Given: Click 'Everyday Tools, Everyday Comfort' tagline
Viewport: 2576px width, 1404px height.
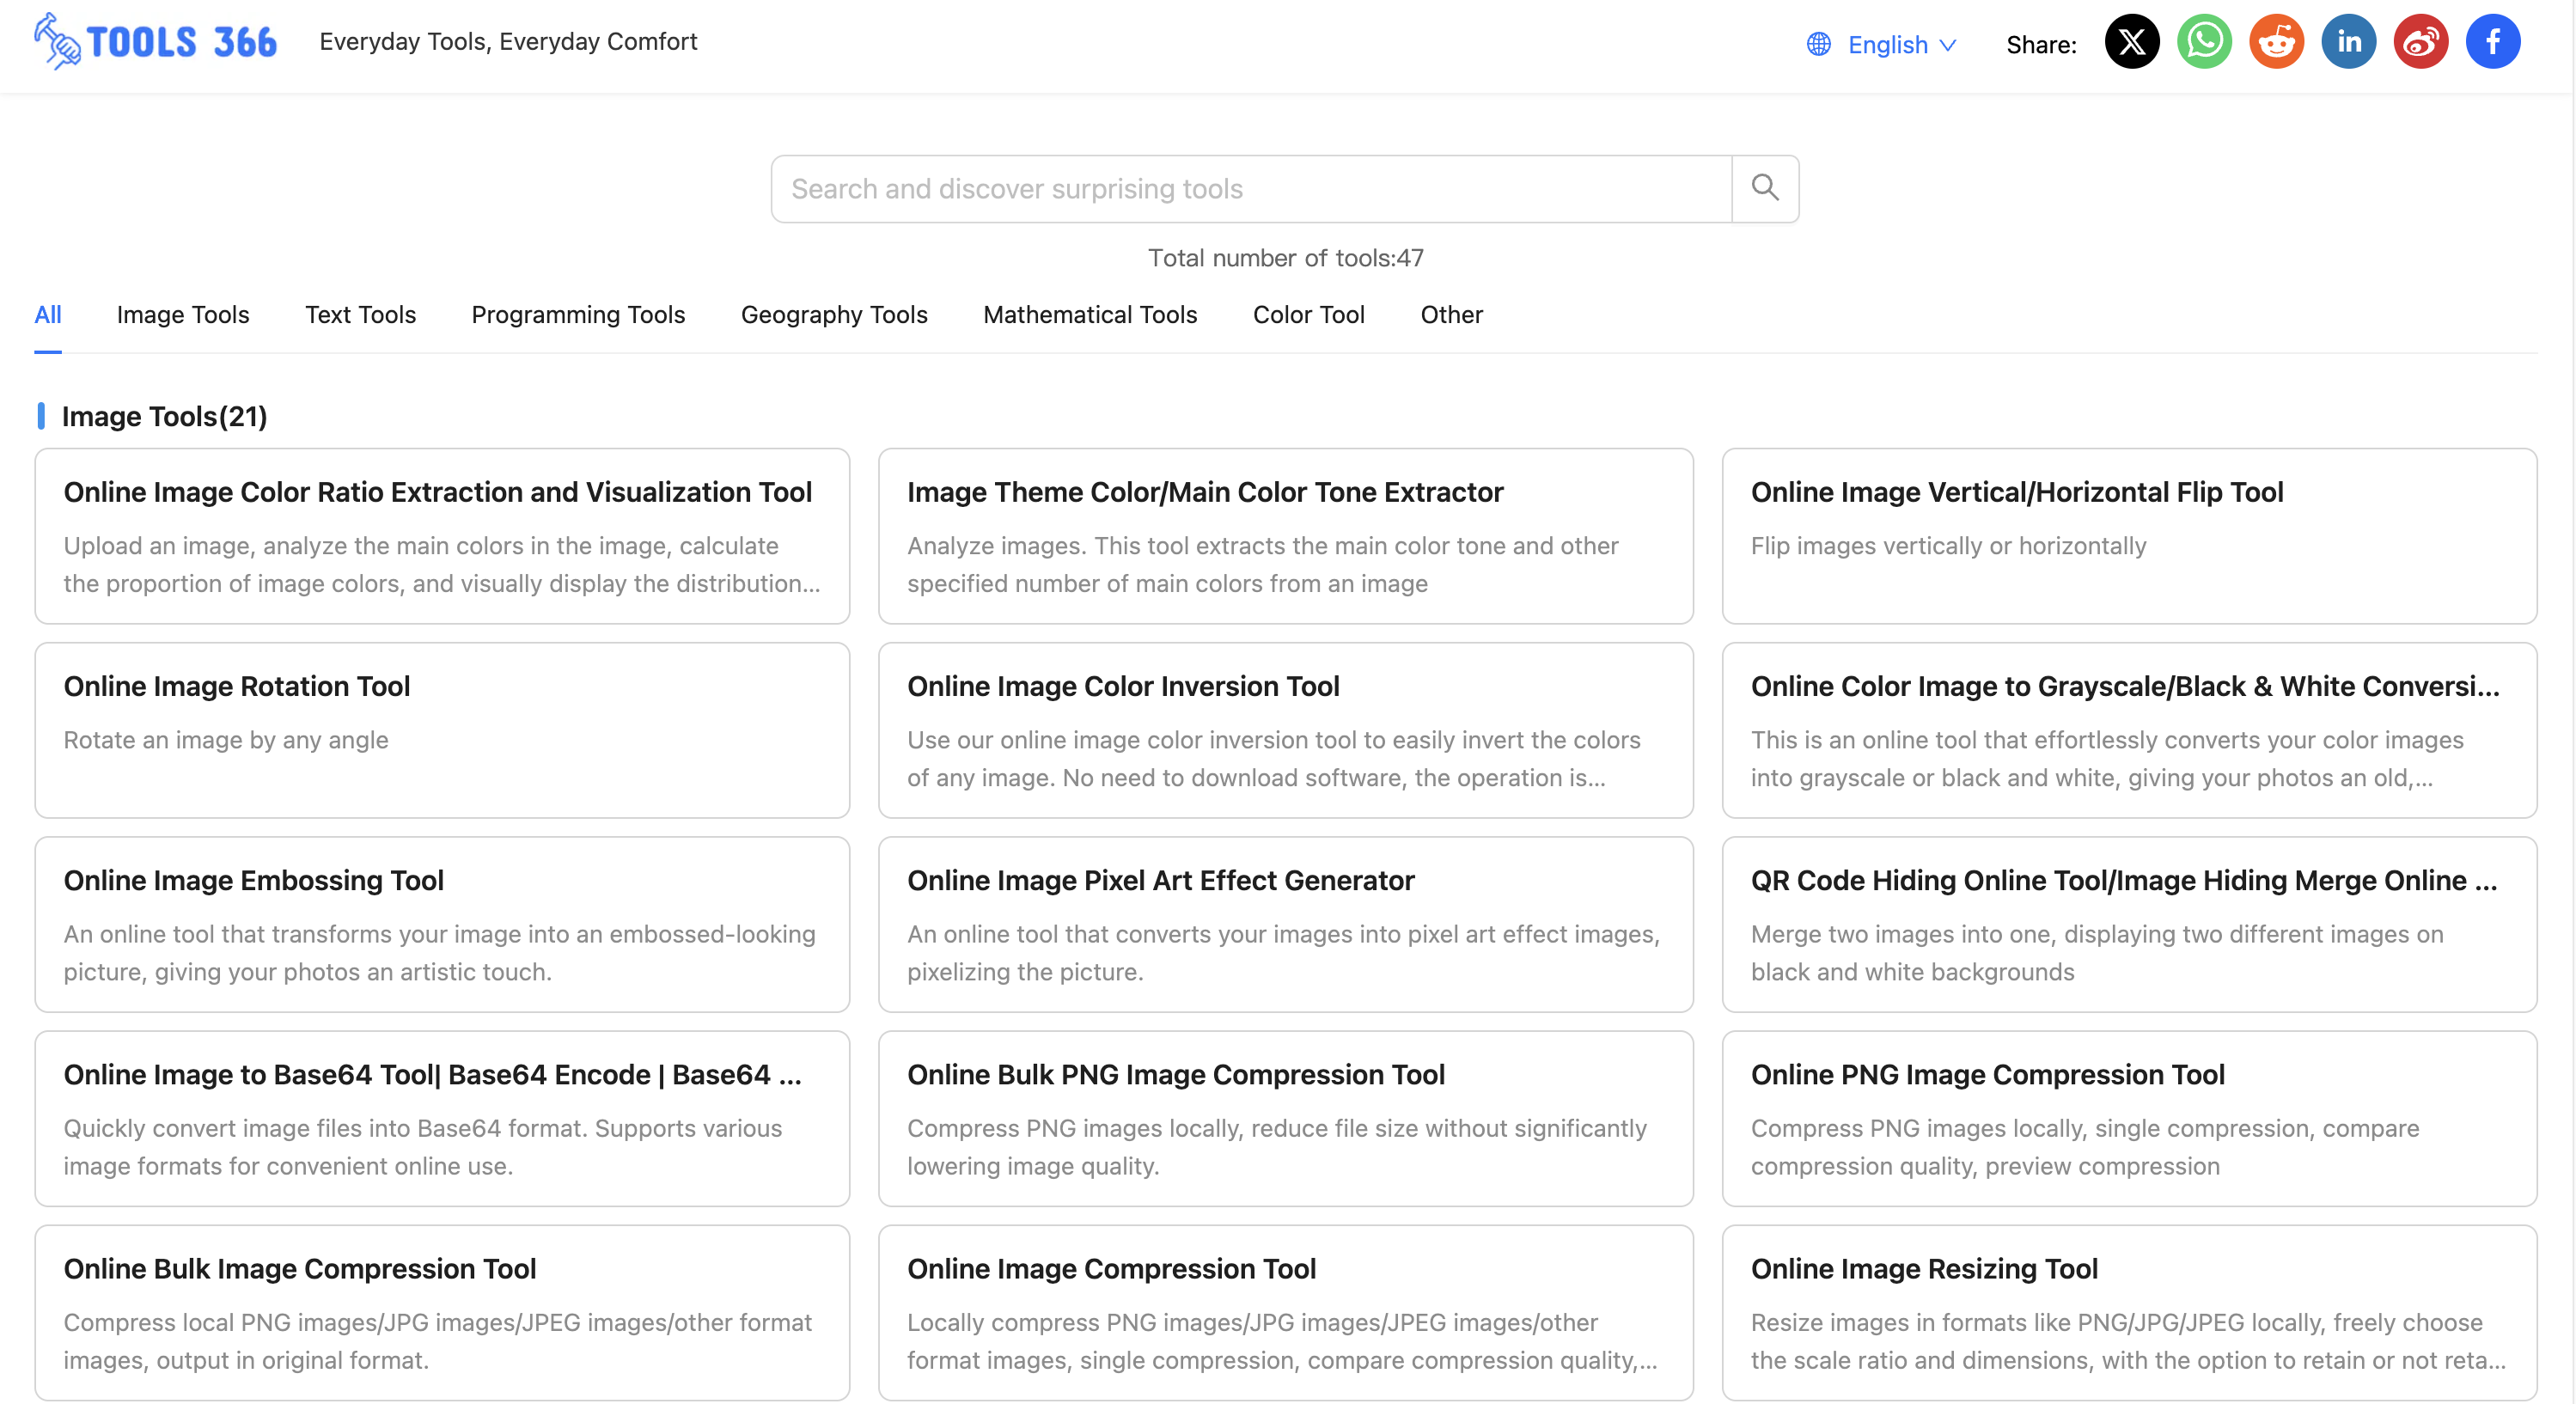Looking at the screenshot, I should point(508,41).
